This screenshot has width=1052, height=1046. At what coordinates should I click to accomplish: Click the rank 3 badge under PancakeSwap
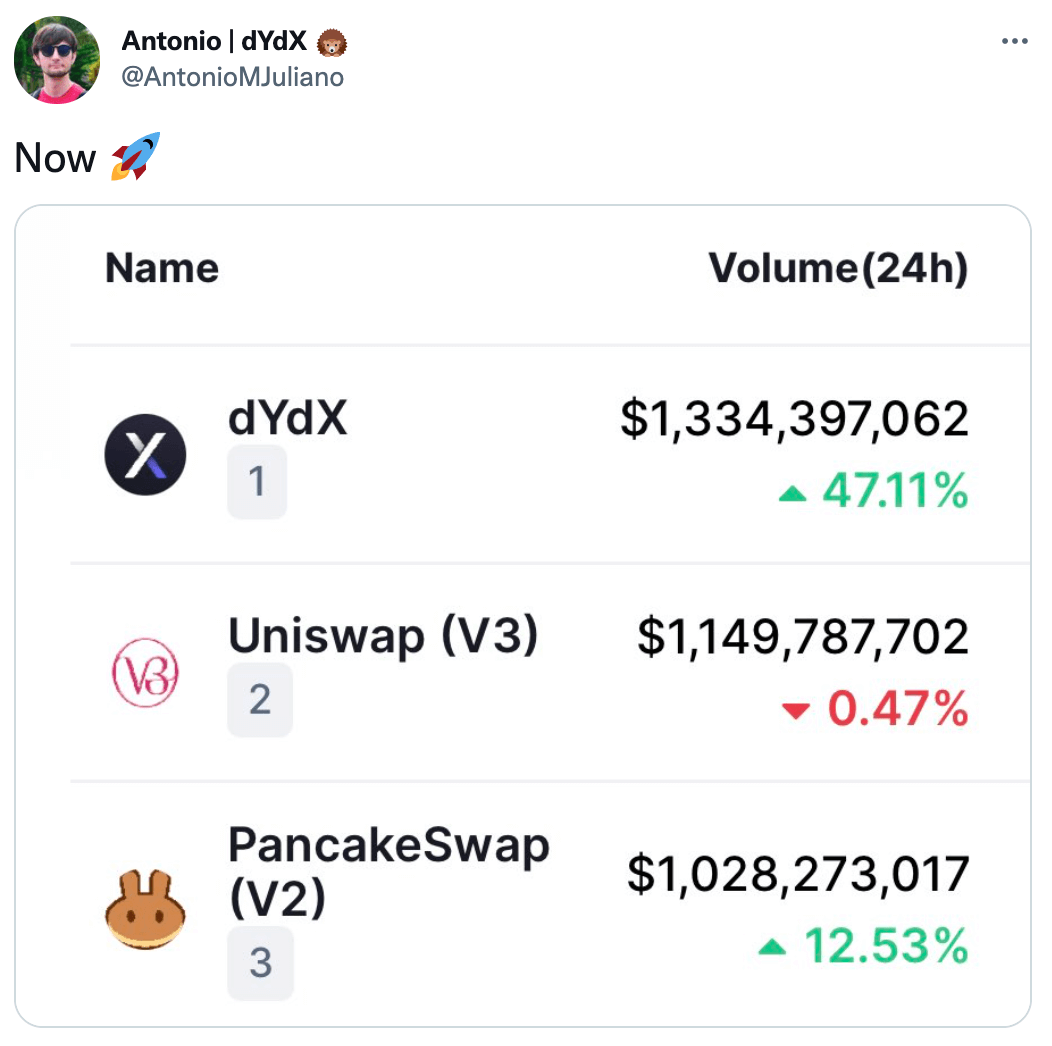click(261, 963)
